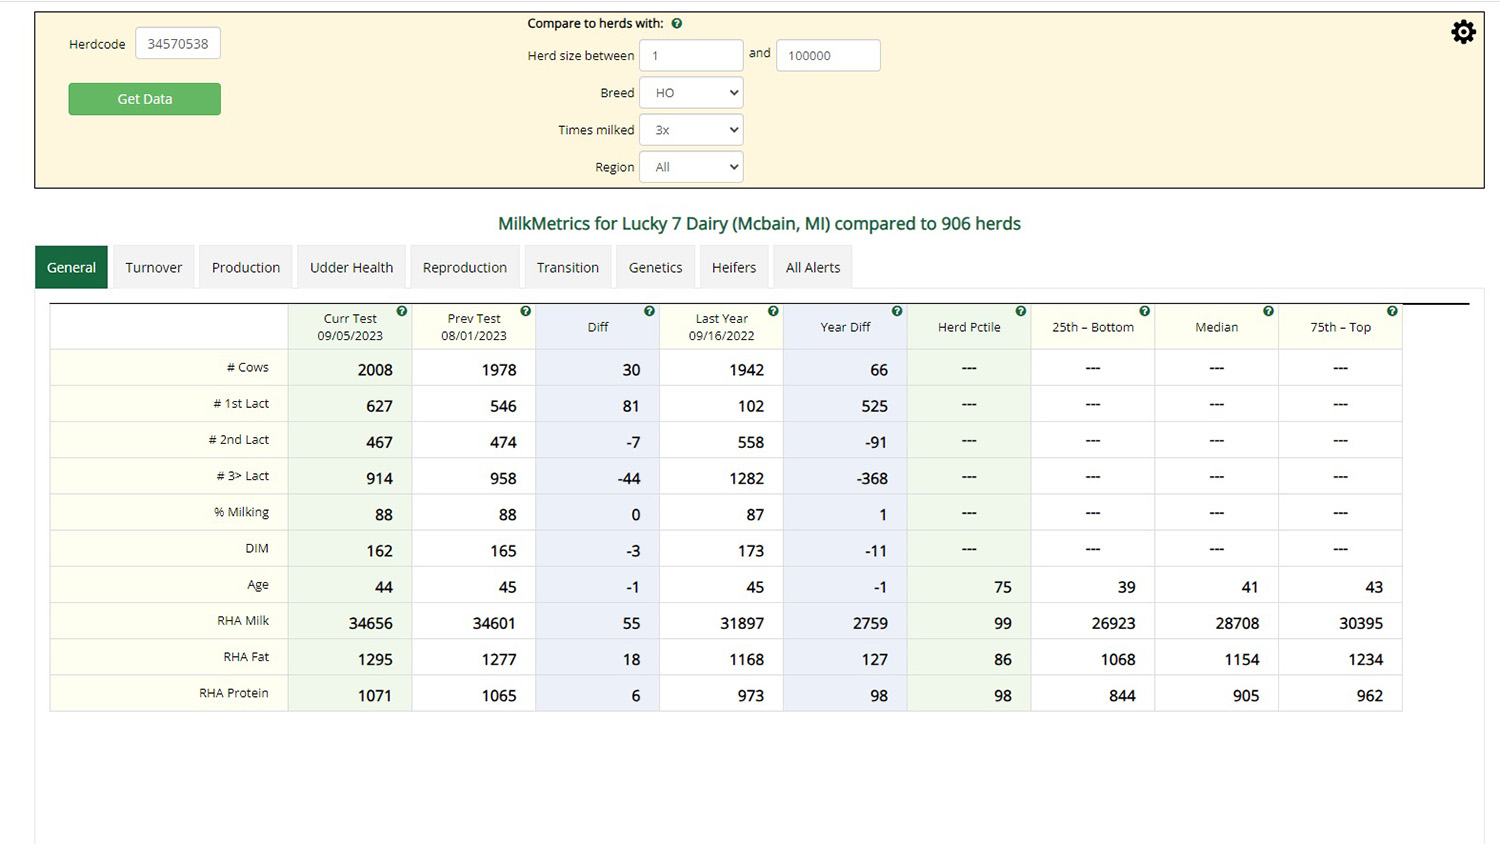Switch to the Turnover tab

tap(154, 267)
